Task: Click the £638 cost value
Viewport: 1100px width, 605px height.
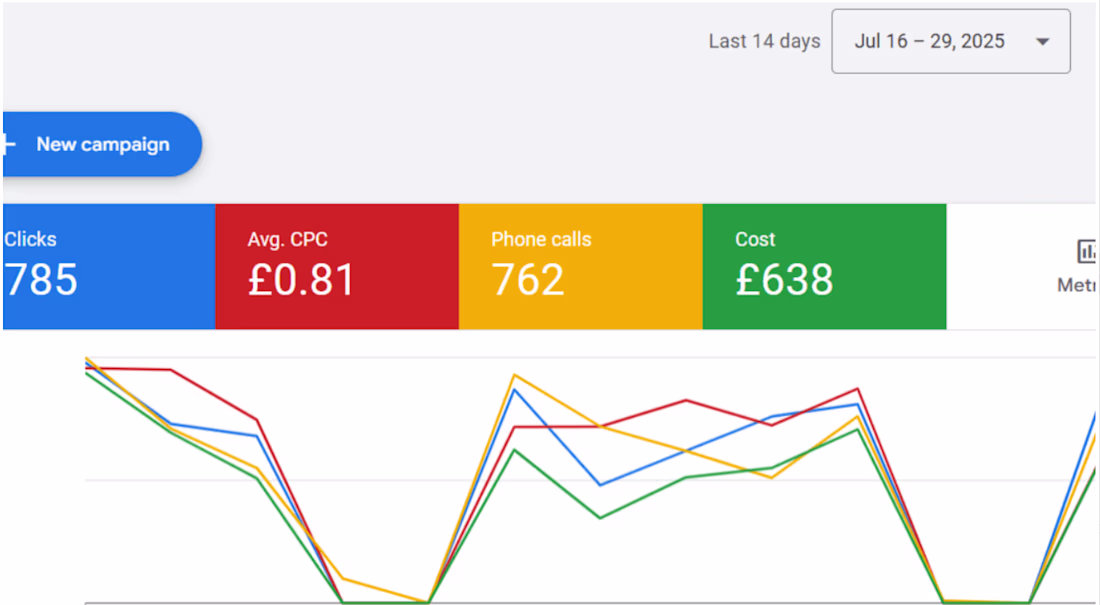Action: pyautogui.click(x=784, y=280)
